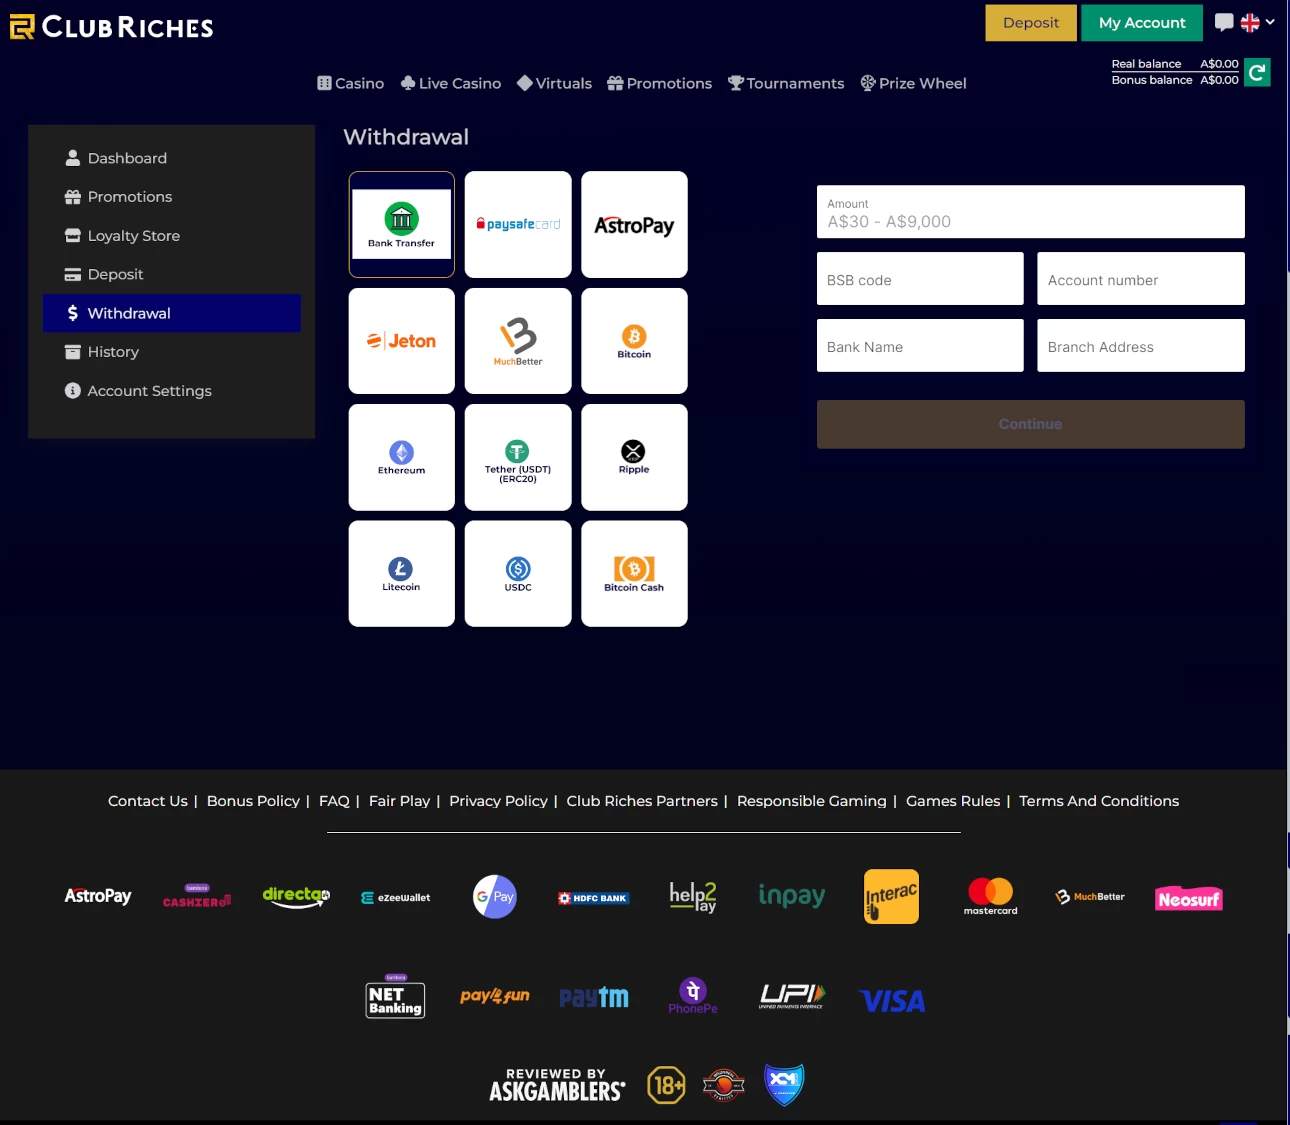
Task: Click the Continue button
Action: (x=1031, y=424)
